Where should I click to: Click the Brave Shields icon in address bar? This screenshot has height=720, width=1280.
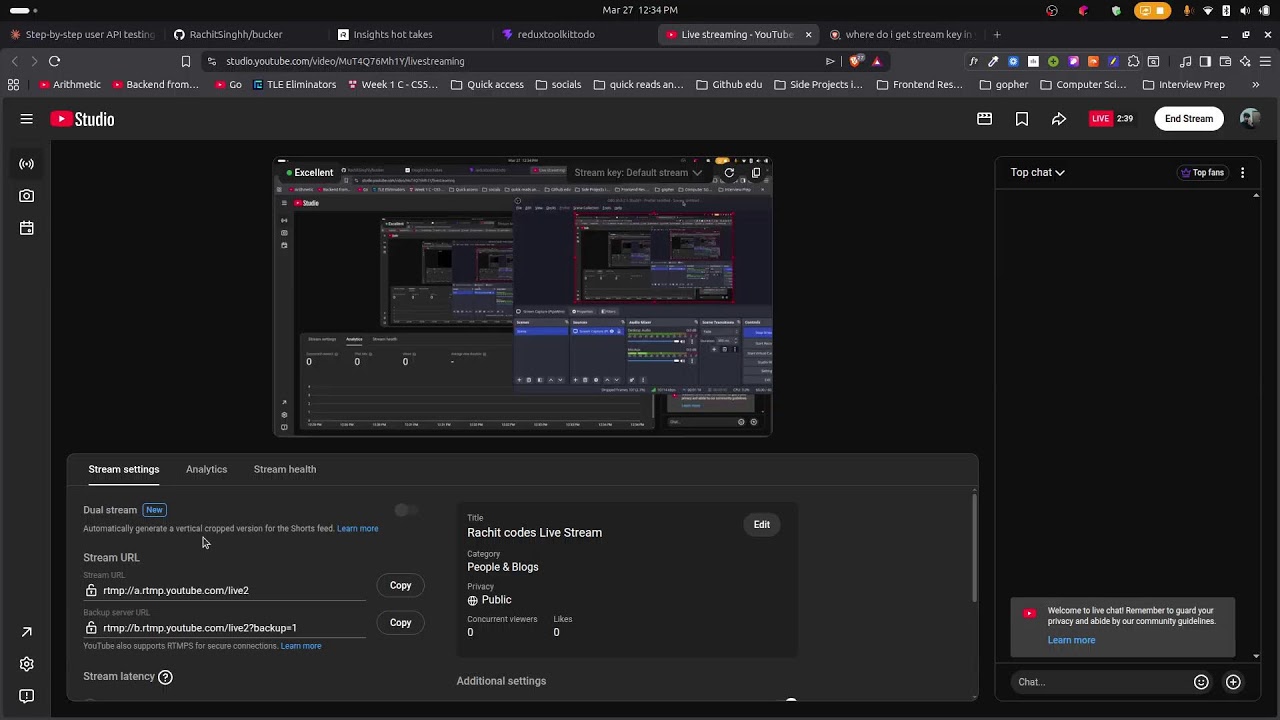855,61
